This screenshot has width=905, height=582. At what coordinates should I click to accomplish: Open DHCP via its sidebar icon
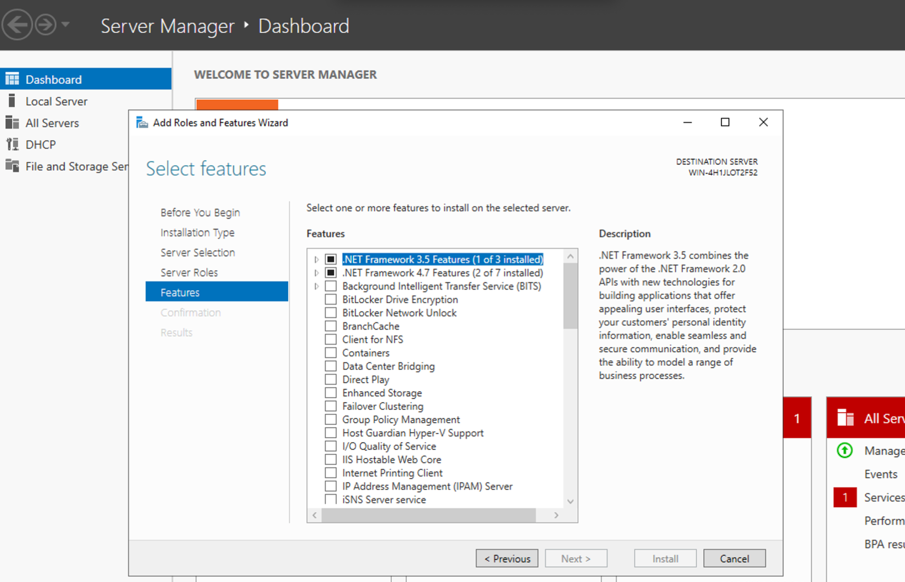point(12,144)
